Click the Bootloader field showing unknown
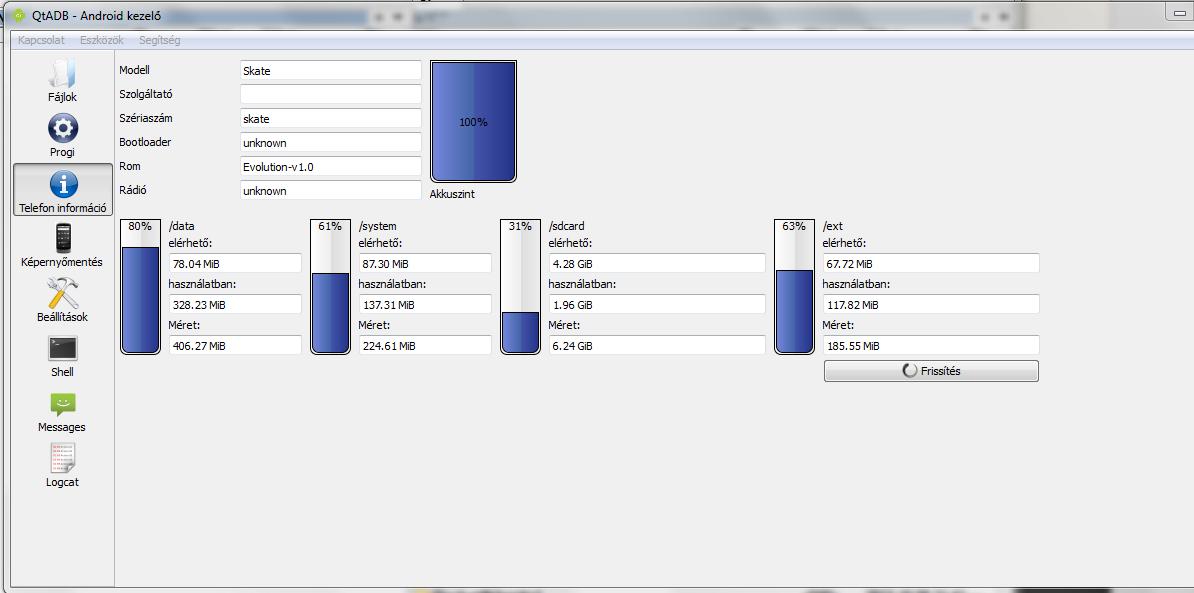1194x593 pixels. coord(330,142)
